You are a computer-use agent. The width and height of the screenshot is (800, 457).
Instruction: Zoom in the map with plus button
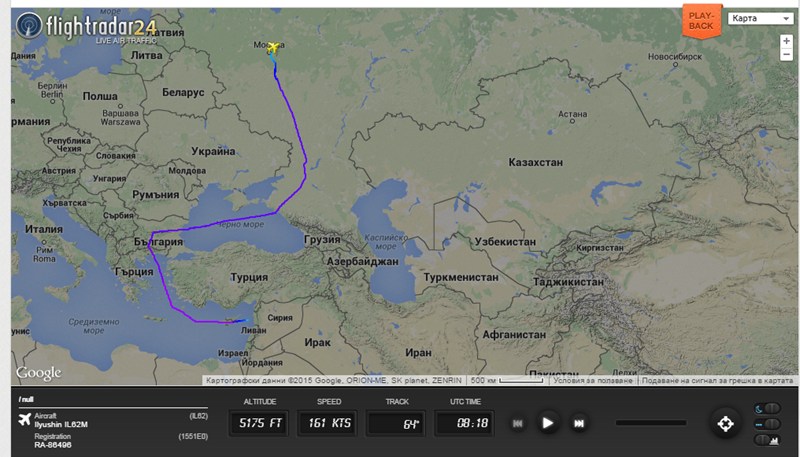point(786,41)
